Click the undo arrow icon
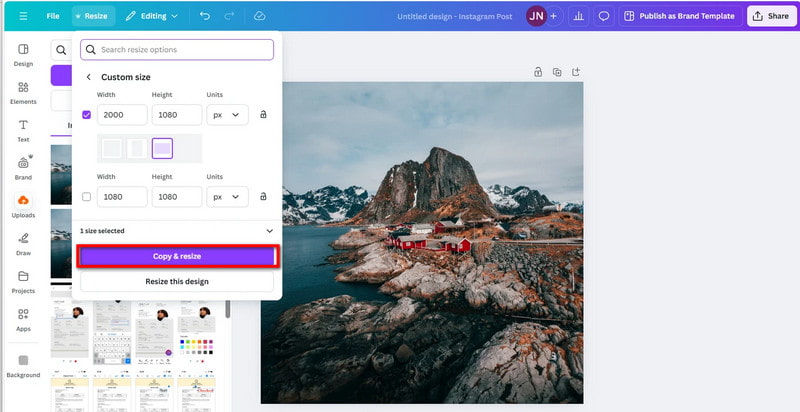Viewport: 800px width, 412px height. point(205,16)
